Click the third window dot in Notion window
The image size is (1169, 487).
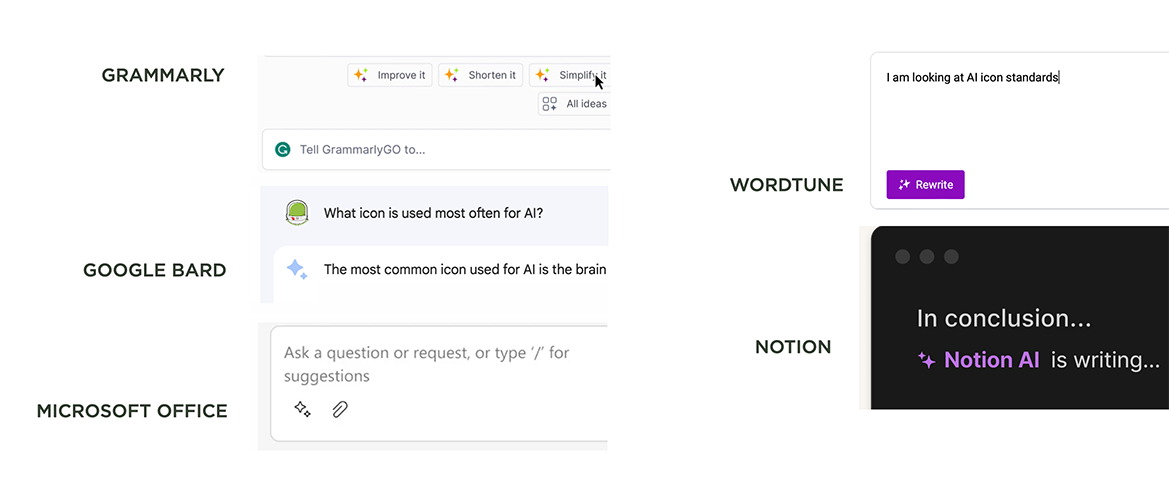point(951,257)
